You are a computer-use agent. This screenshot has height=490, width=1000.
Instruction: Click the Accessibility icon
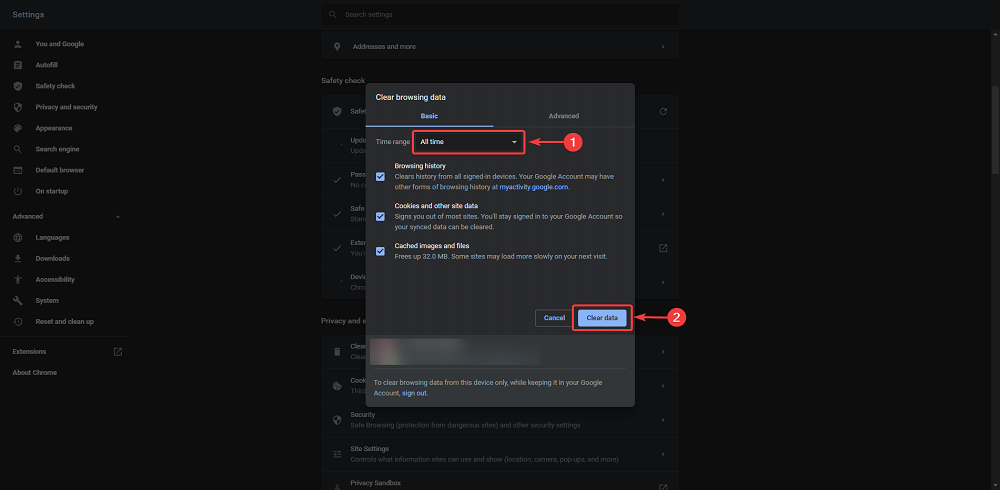tap(18, 280)
